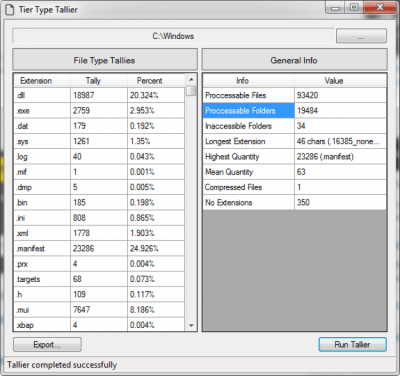Select the .manifest extension cell
400x376 pixels.
42,249
